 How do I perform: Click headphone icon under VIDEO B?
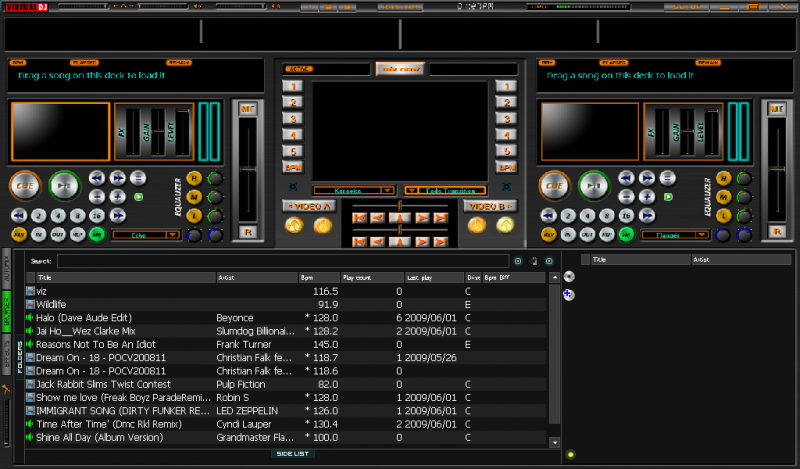click(505, 225)
